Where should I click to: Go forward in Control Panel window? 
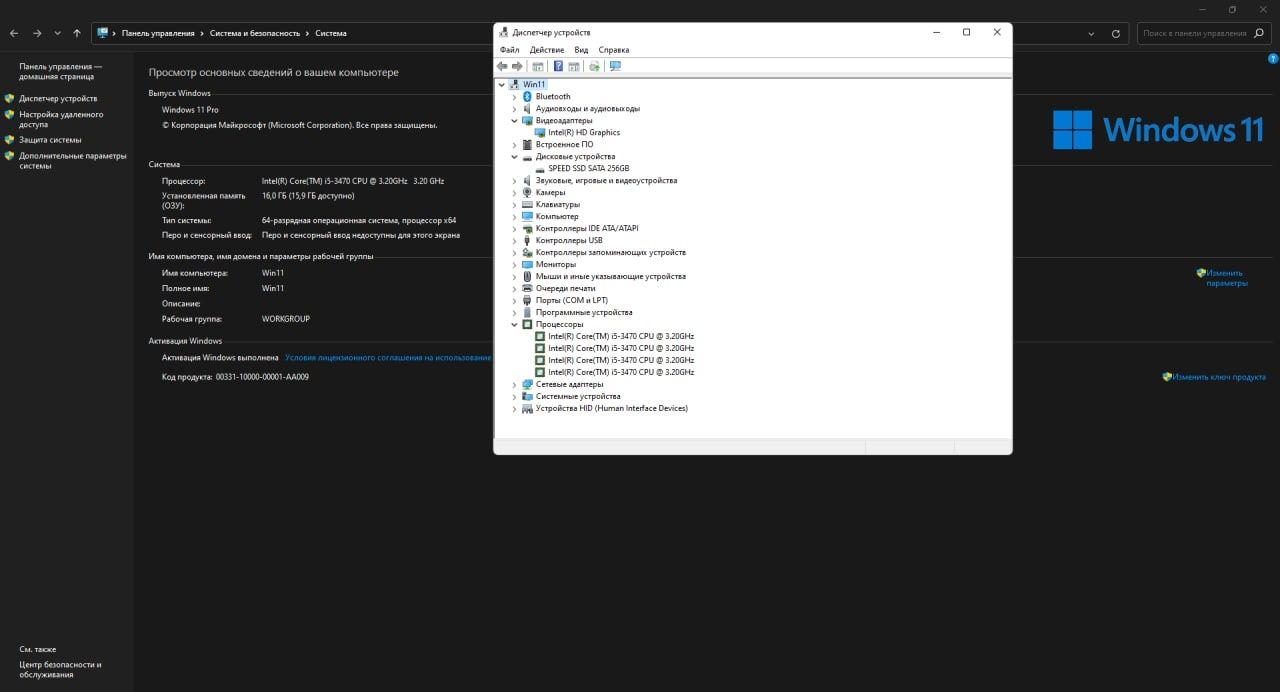37,33
